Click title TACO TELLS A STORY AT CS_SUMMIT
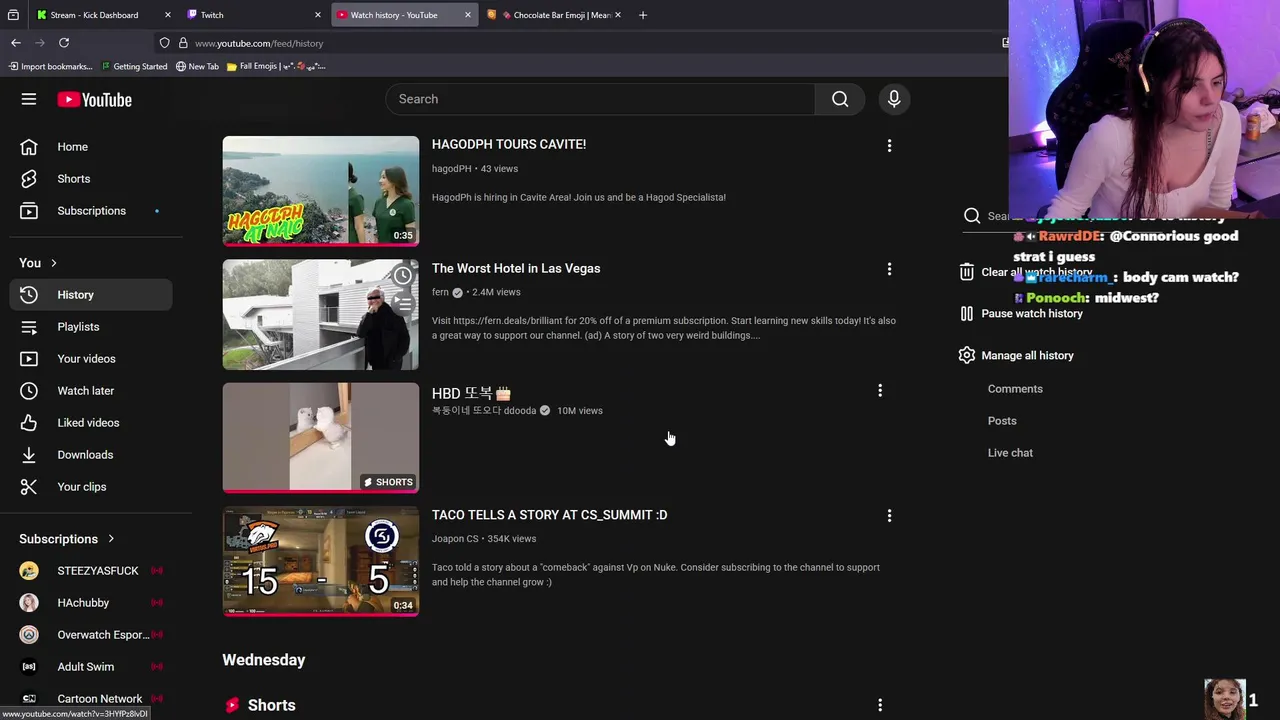 pos(549,515)
